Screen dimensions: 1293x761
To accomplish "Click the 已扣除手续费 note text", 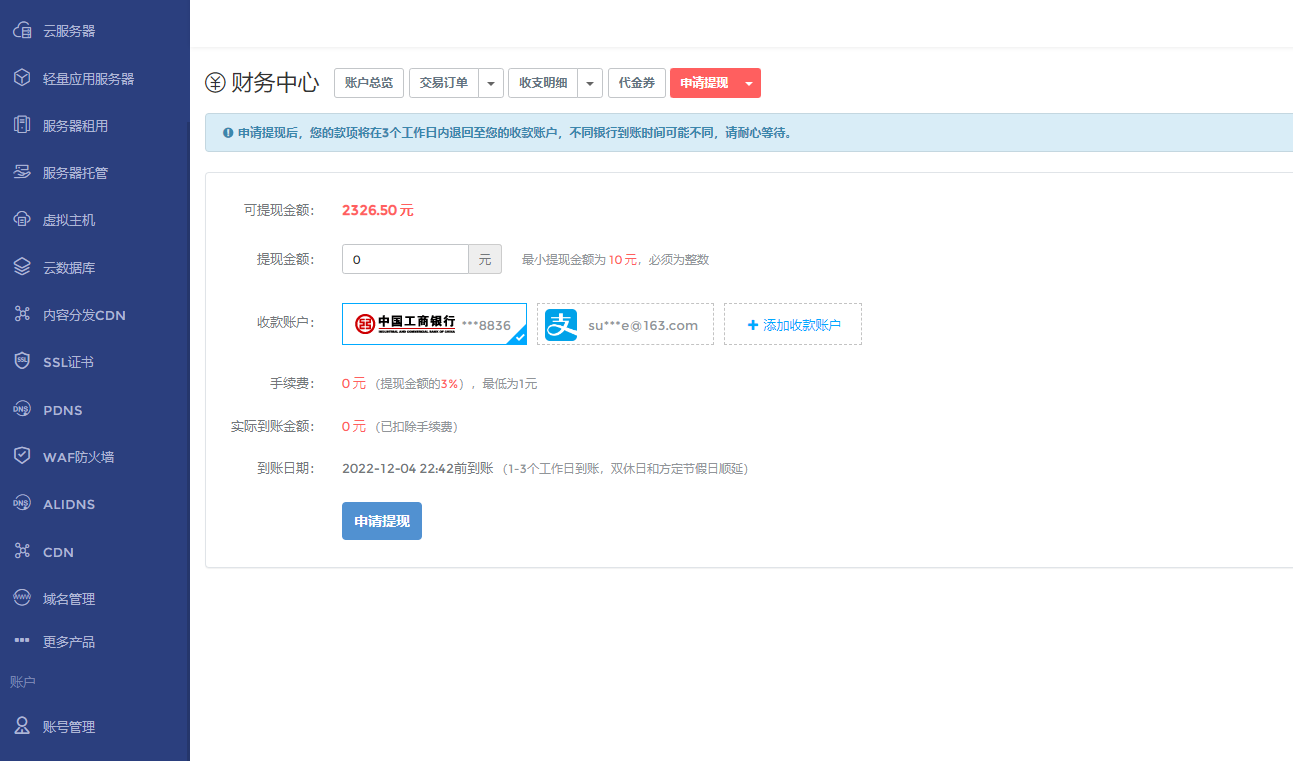I will click(417, 426).
